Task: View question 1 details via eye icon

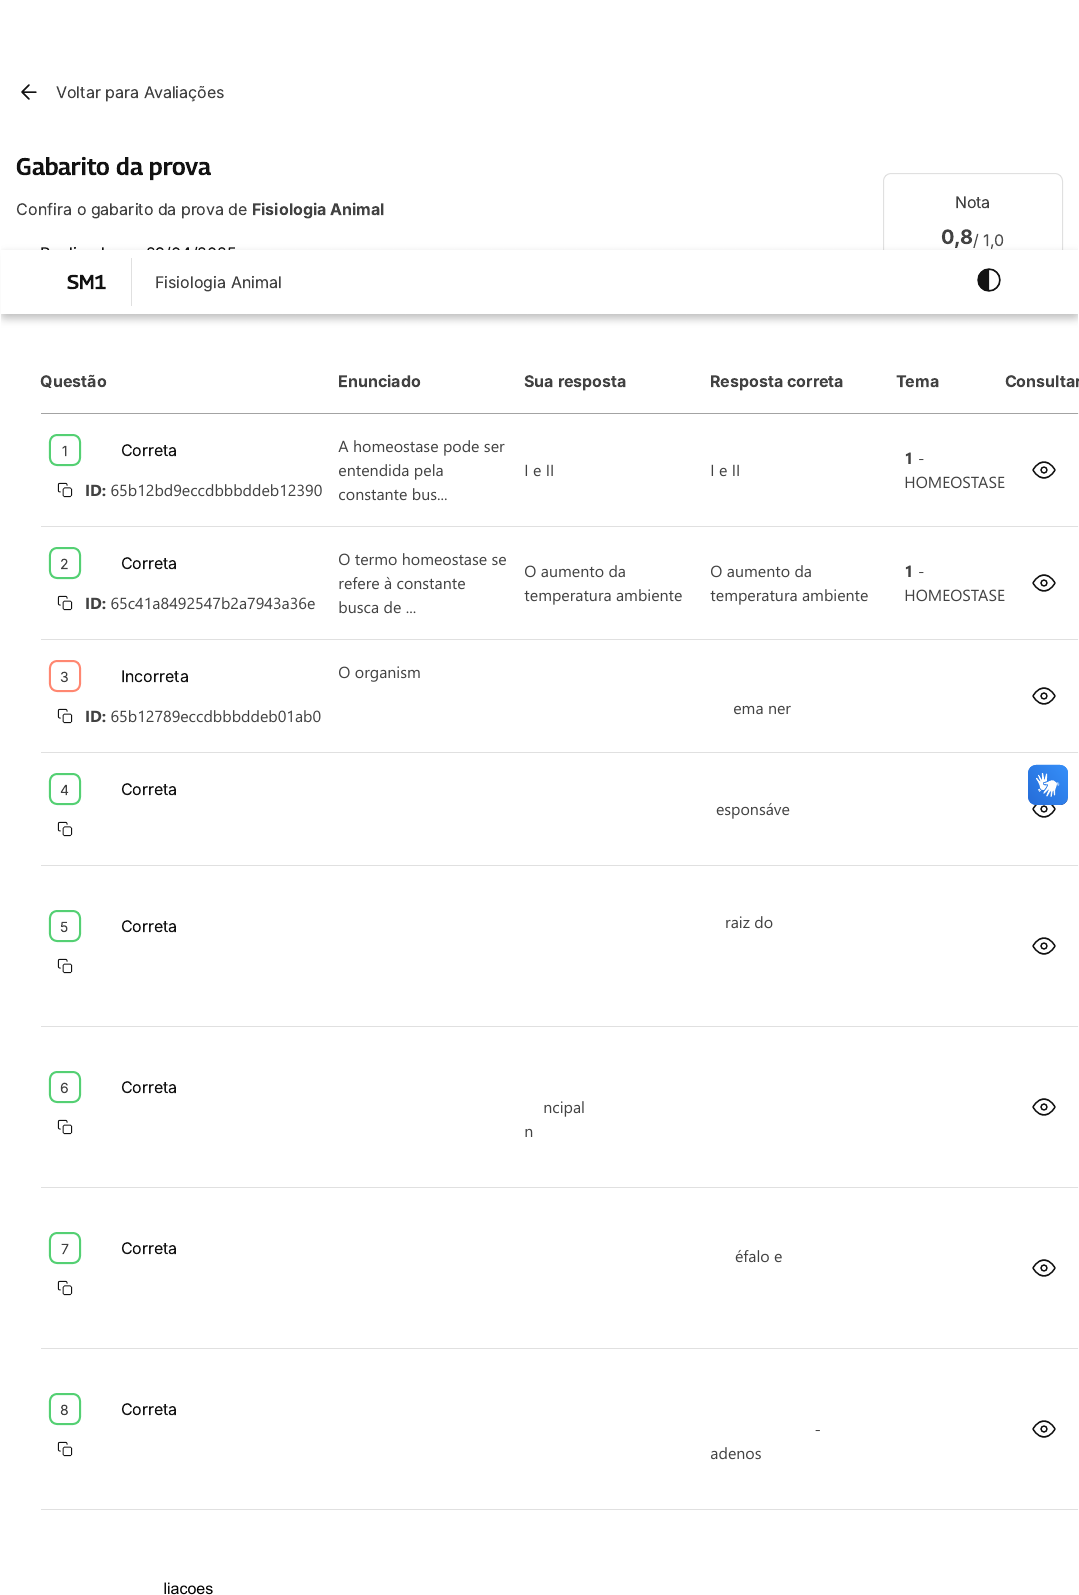Action: 1043,470
